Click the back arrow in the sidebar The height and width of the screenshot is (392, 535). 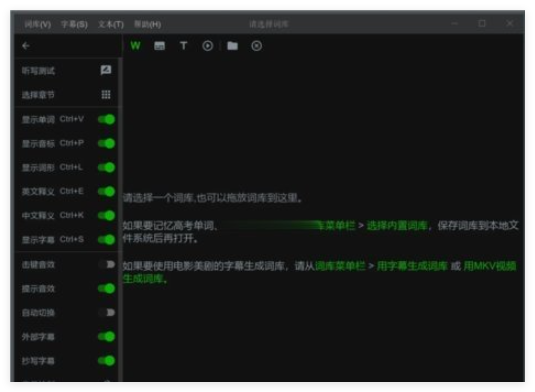point(26,46)
